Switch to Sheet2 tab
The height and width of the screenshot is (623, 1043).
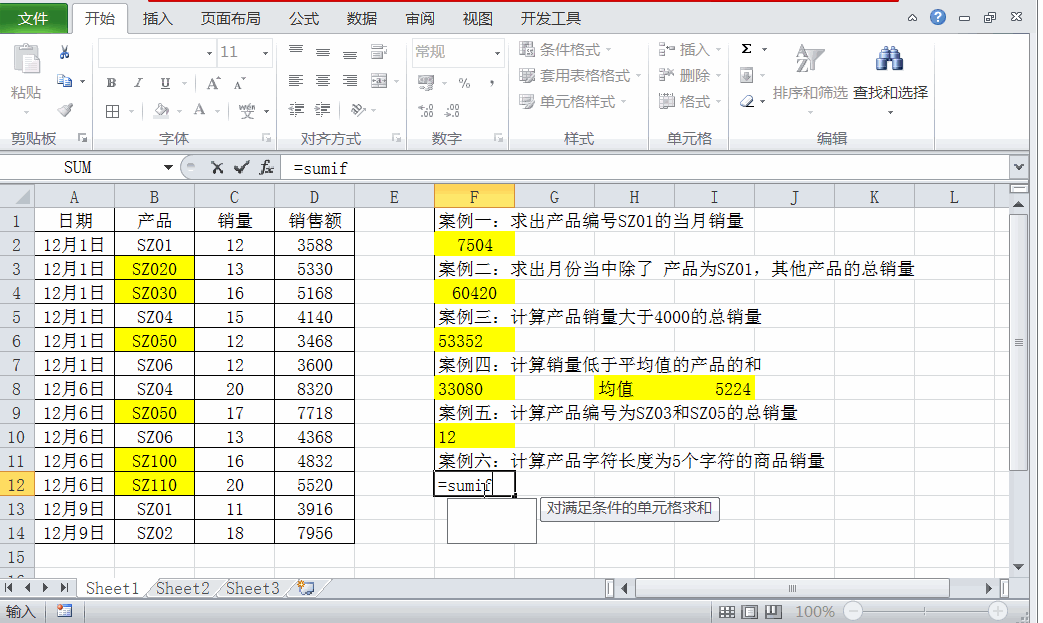[x=182, y=588]
